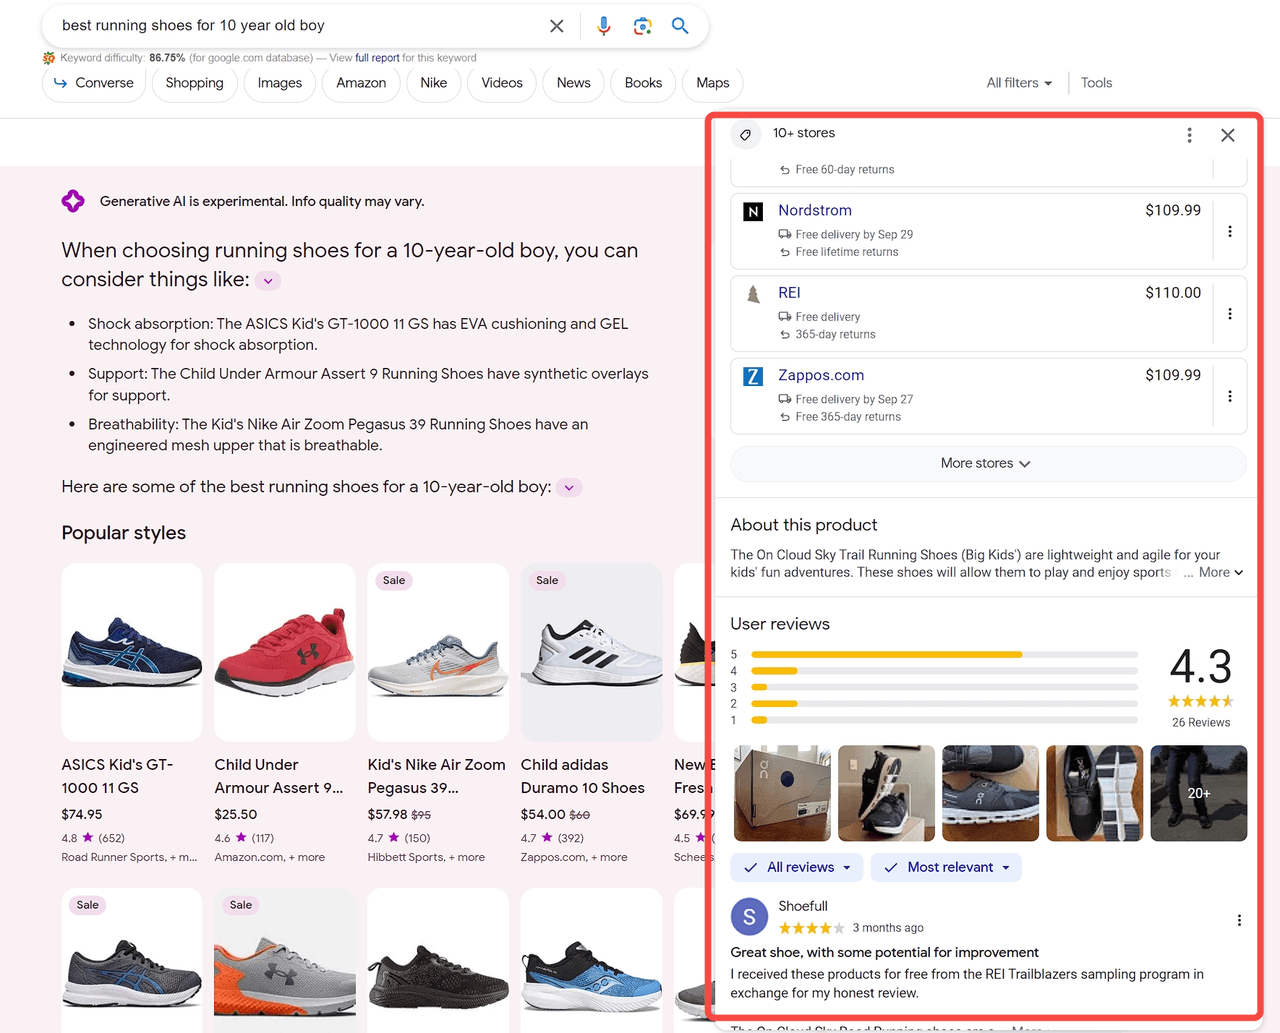Switch to the Images tab
This screenshot has width=1280, height=1033.
(280, 83)
